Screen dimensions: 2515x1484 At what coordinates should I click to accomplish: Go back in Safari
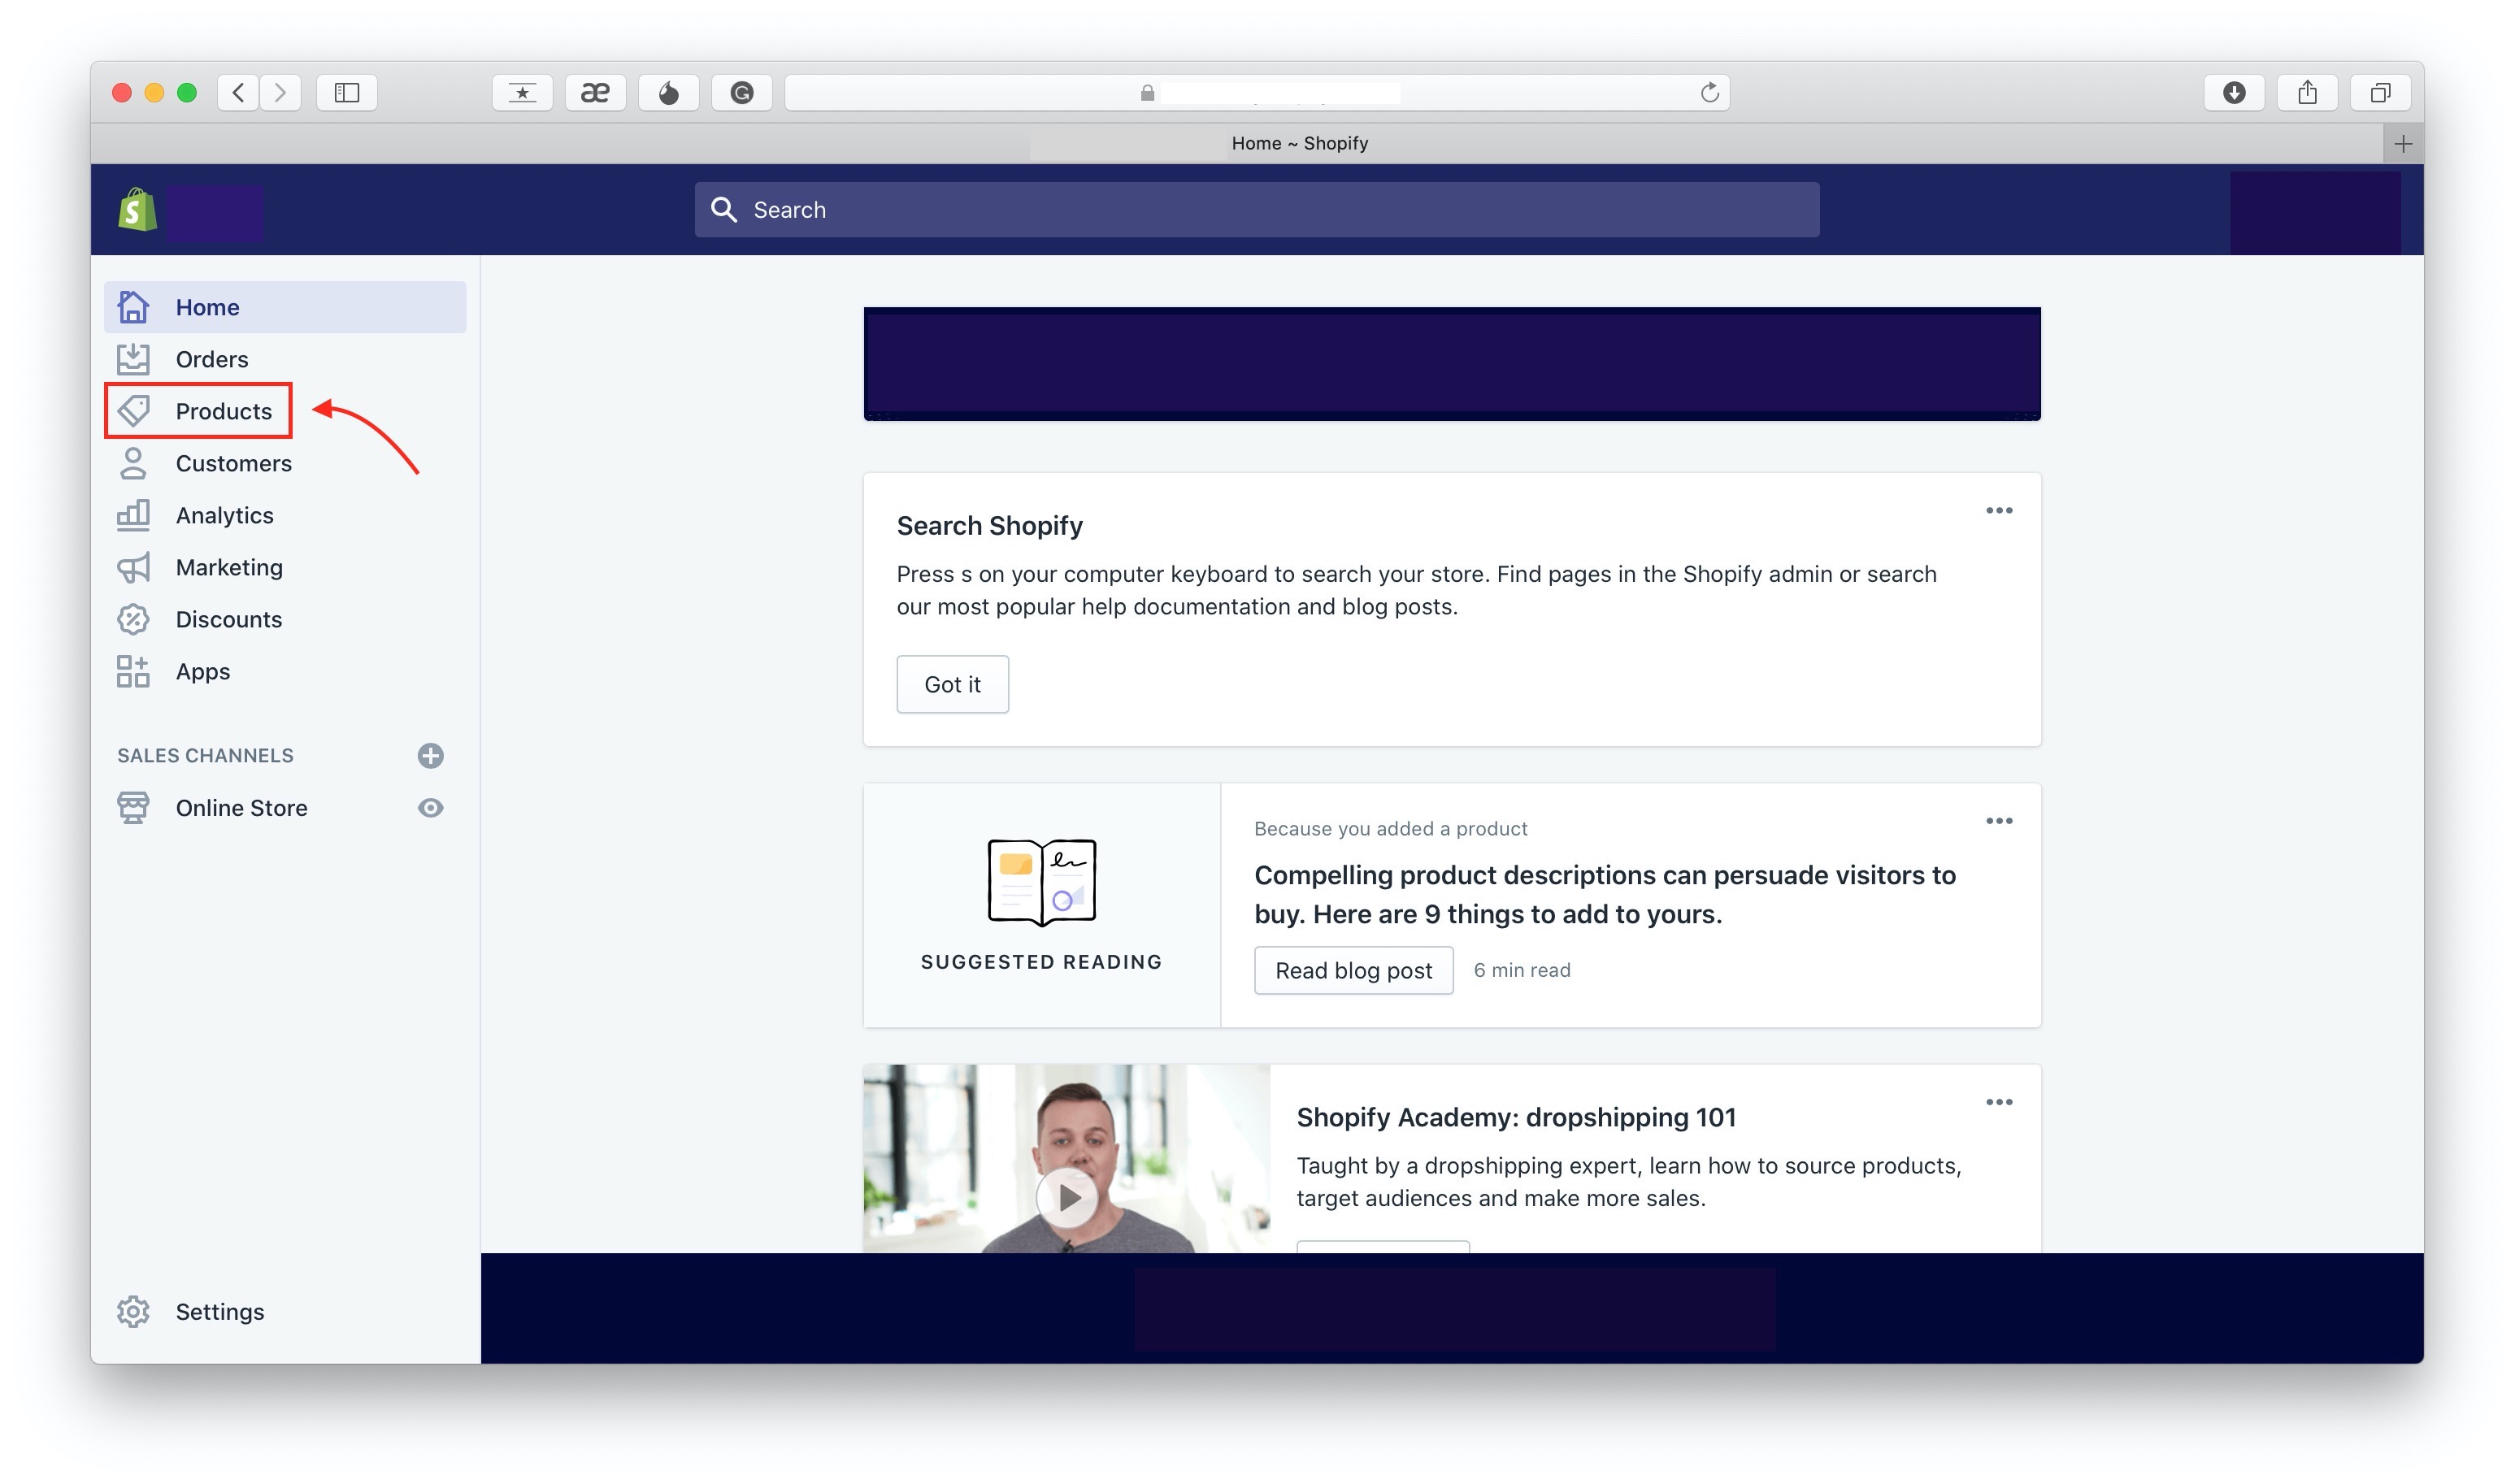(238, 93)
